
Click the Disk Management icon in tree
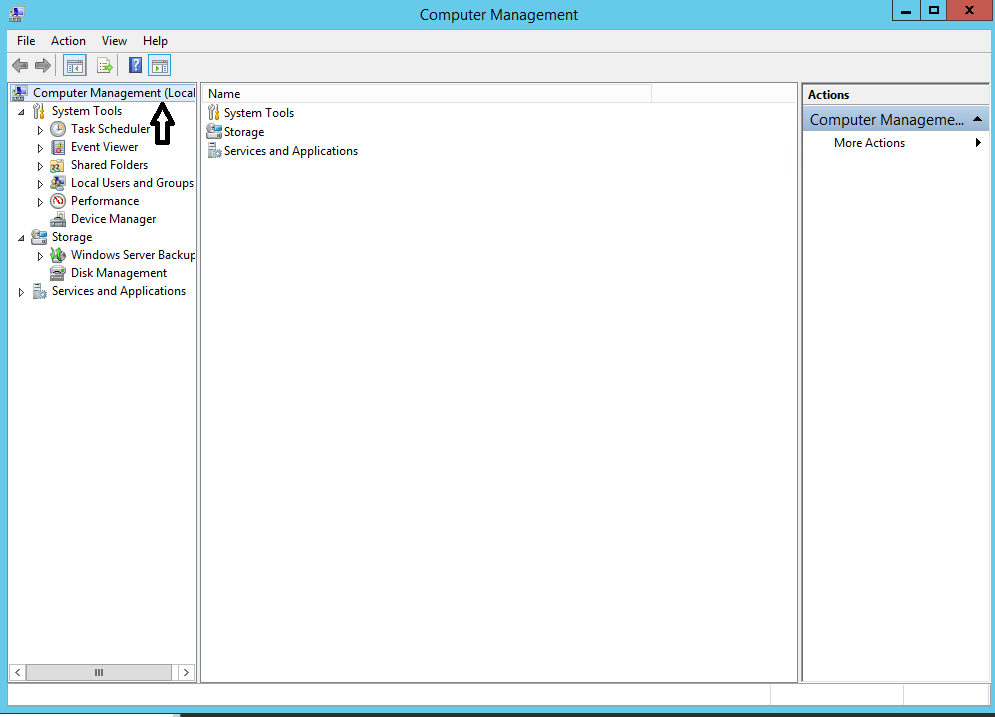click(x=58, y=273)
